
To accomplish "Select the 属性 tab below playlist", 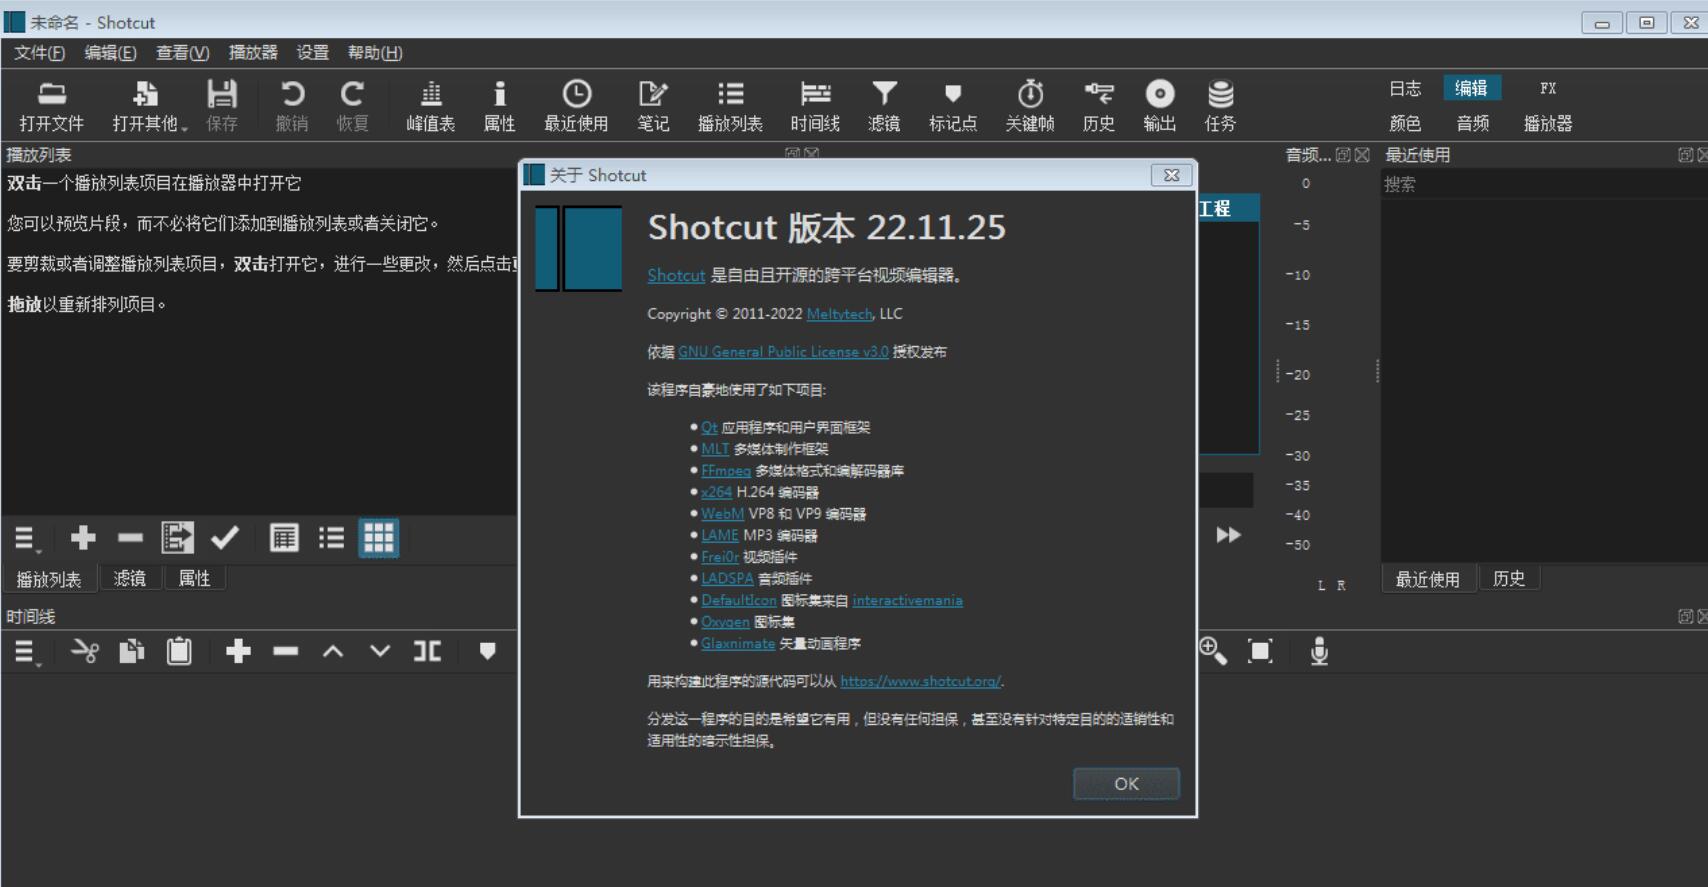I will click(x=194, y=578).
